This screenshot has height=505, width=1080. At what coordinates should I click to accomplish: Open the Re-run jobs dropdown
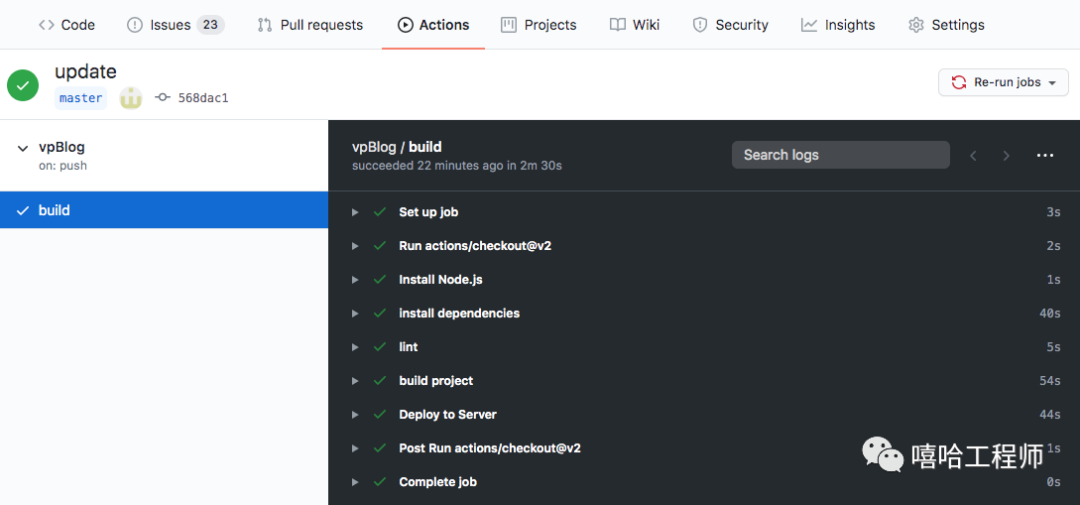point(1004,83)
